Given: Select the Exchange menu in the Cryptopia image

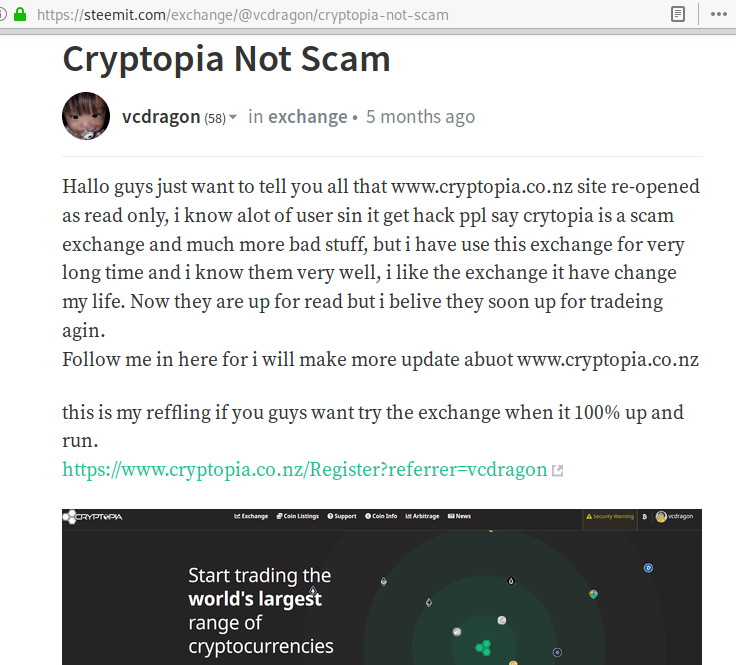Looking at the screenshot, I should (x=251, y=516).
